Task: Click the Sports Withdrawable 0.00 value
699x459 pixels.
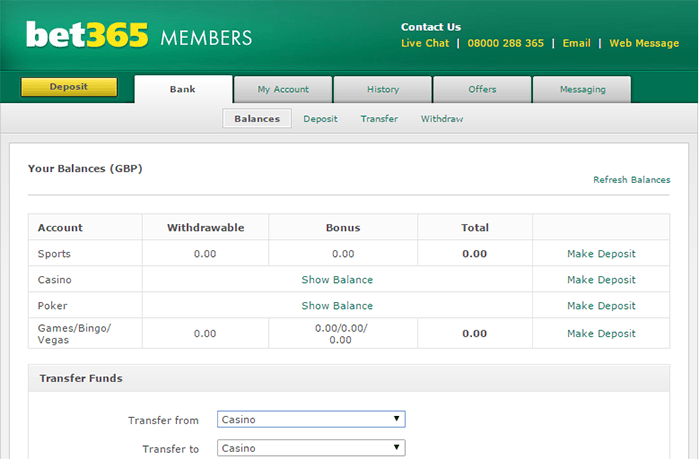Action: click(205, 254)
